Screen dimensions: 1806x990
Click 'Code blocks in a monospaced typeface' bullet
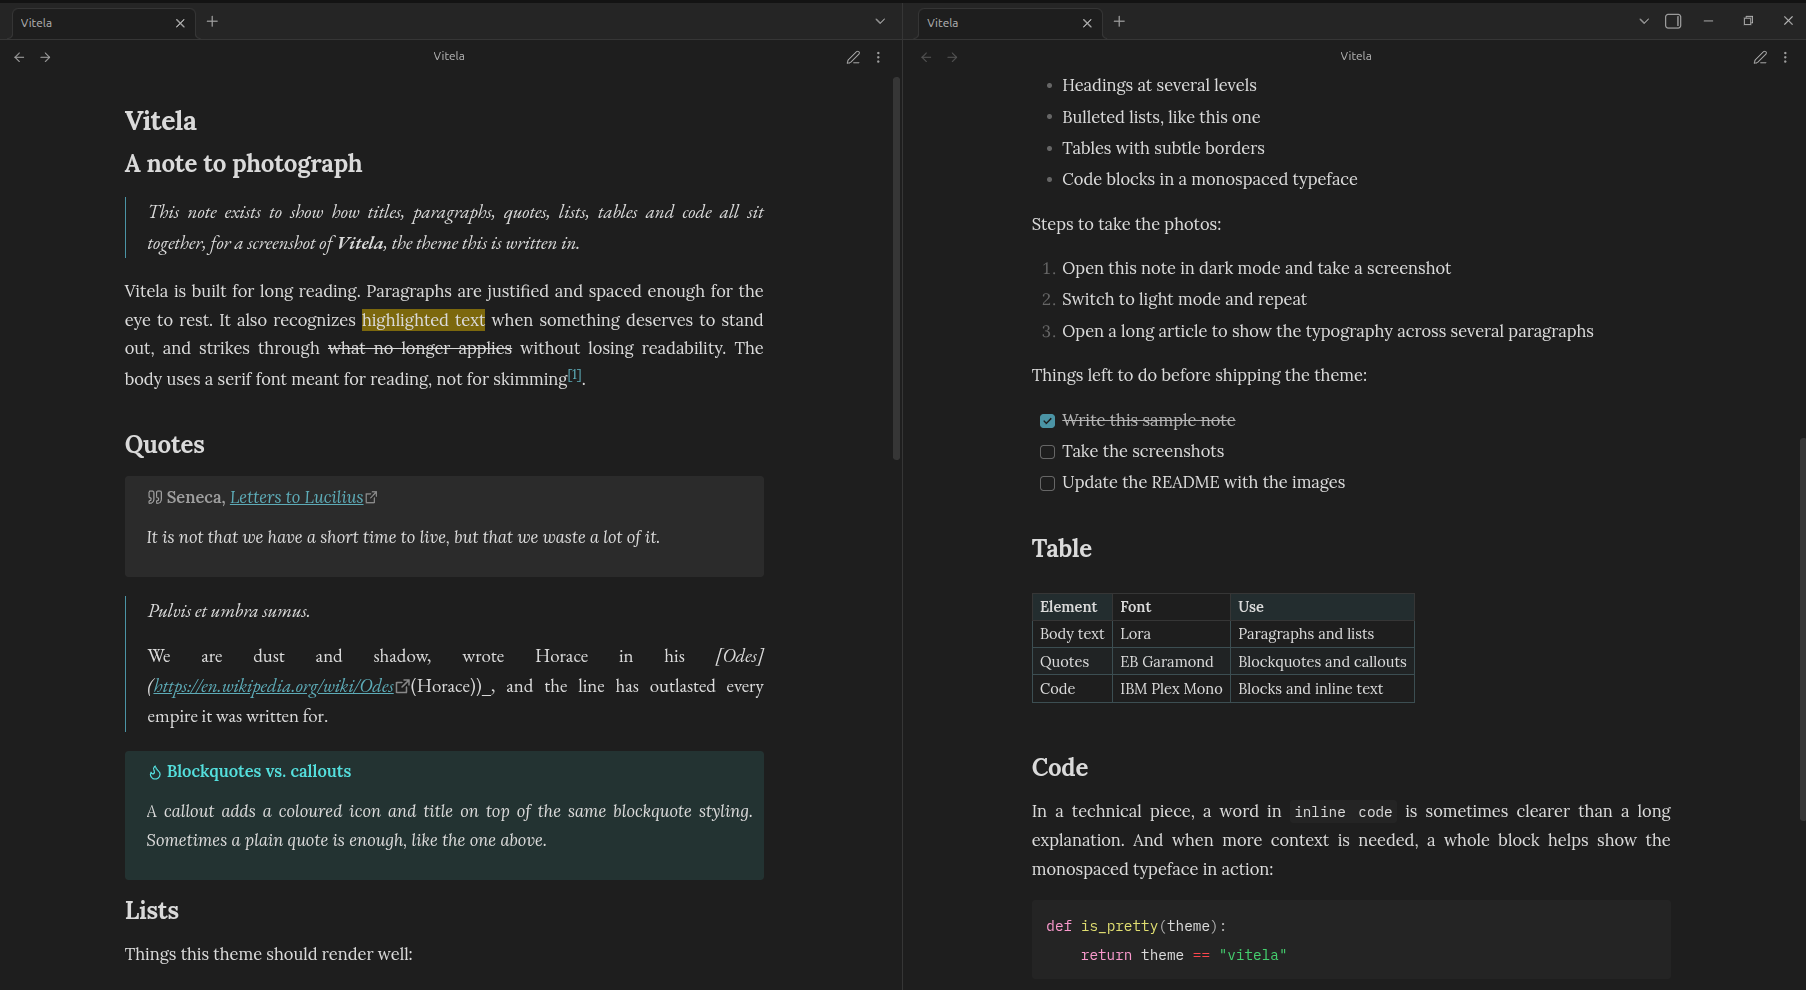coord(1210,179)
